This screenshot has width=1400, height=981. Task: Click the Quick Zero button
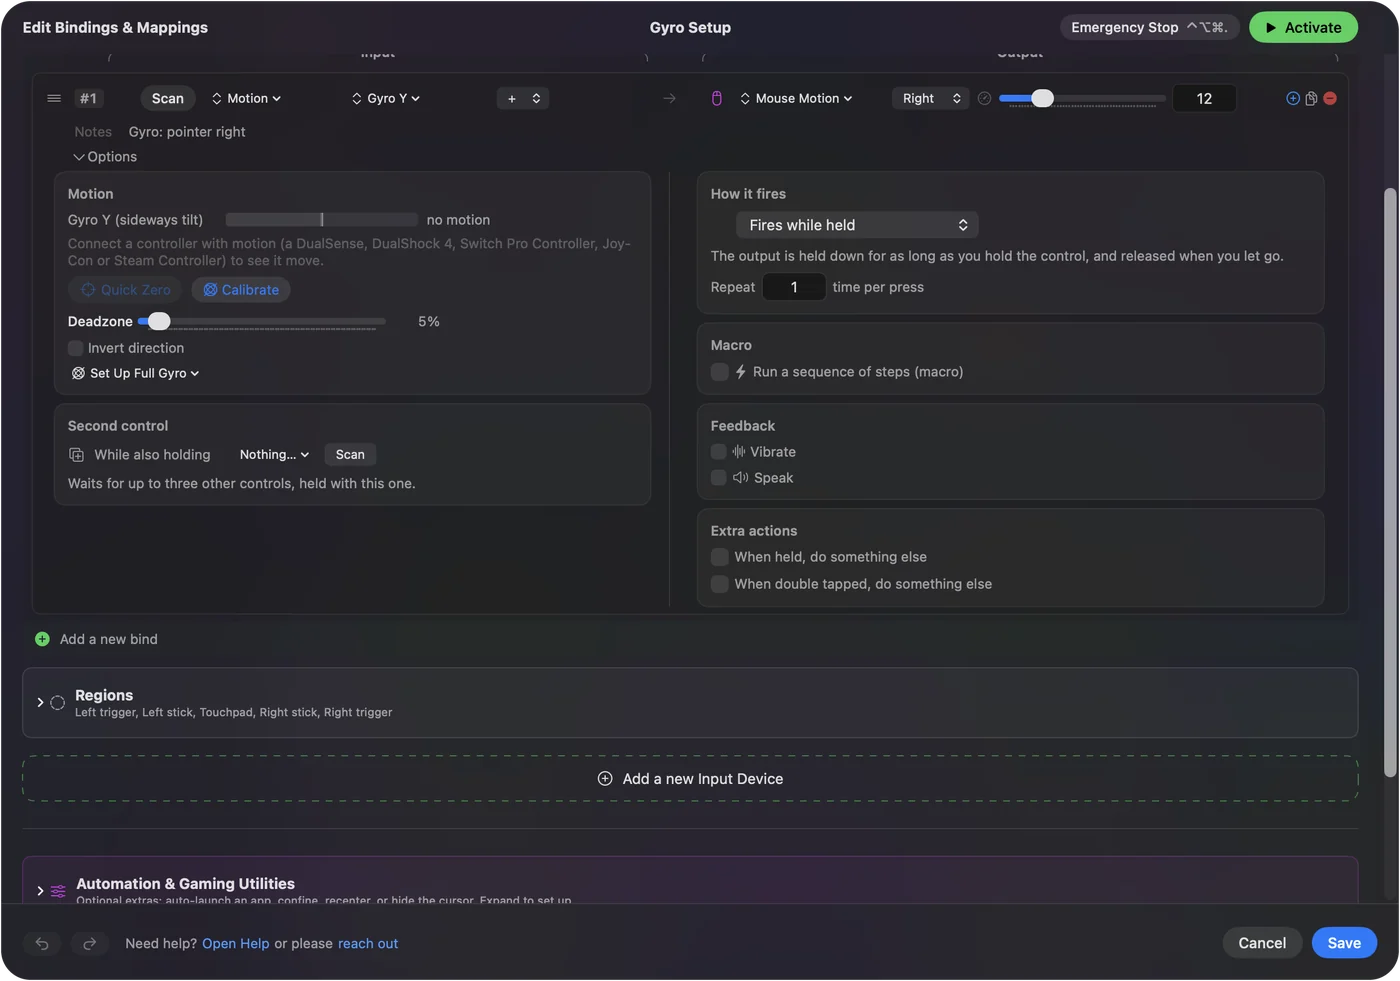[126, 290]
